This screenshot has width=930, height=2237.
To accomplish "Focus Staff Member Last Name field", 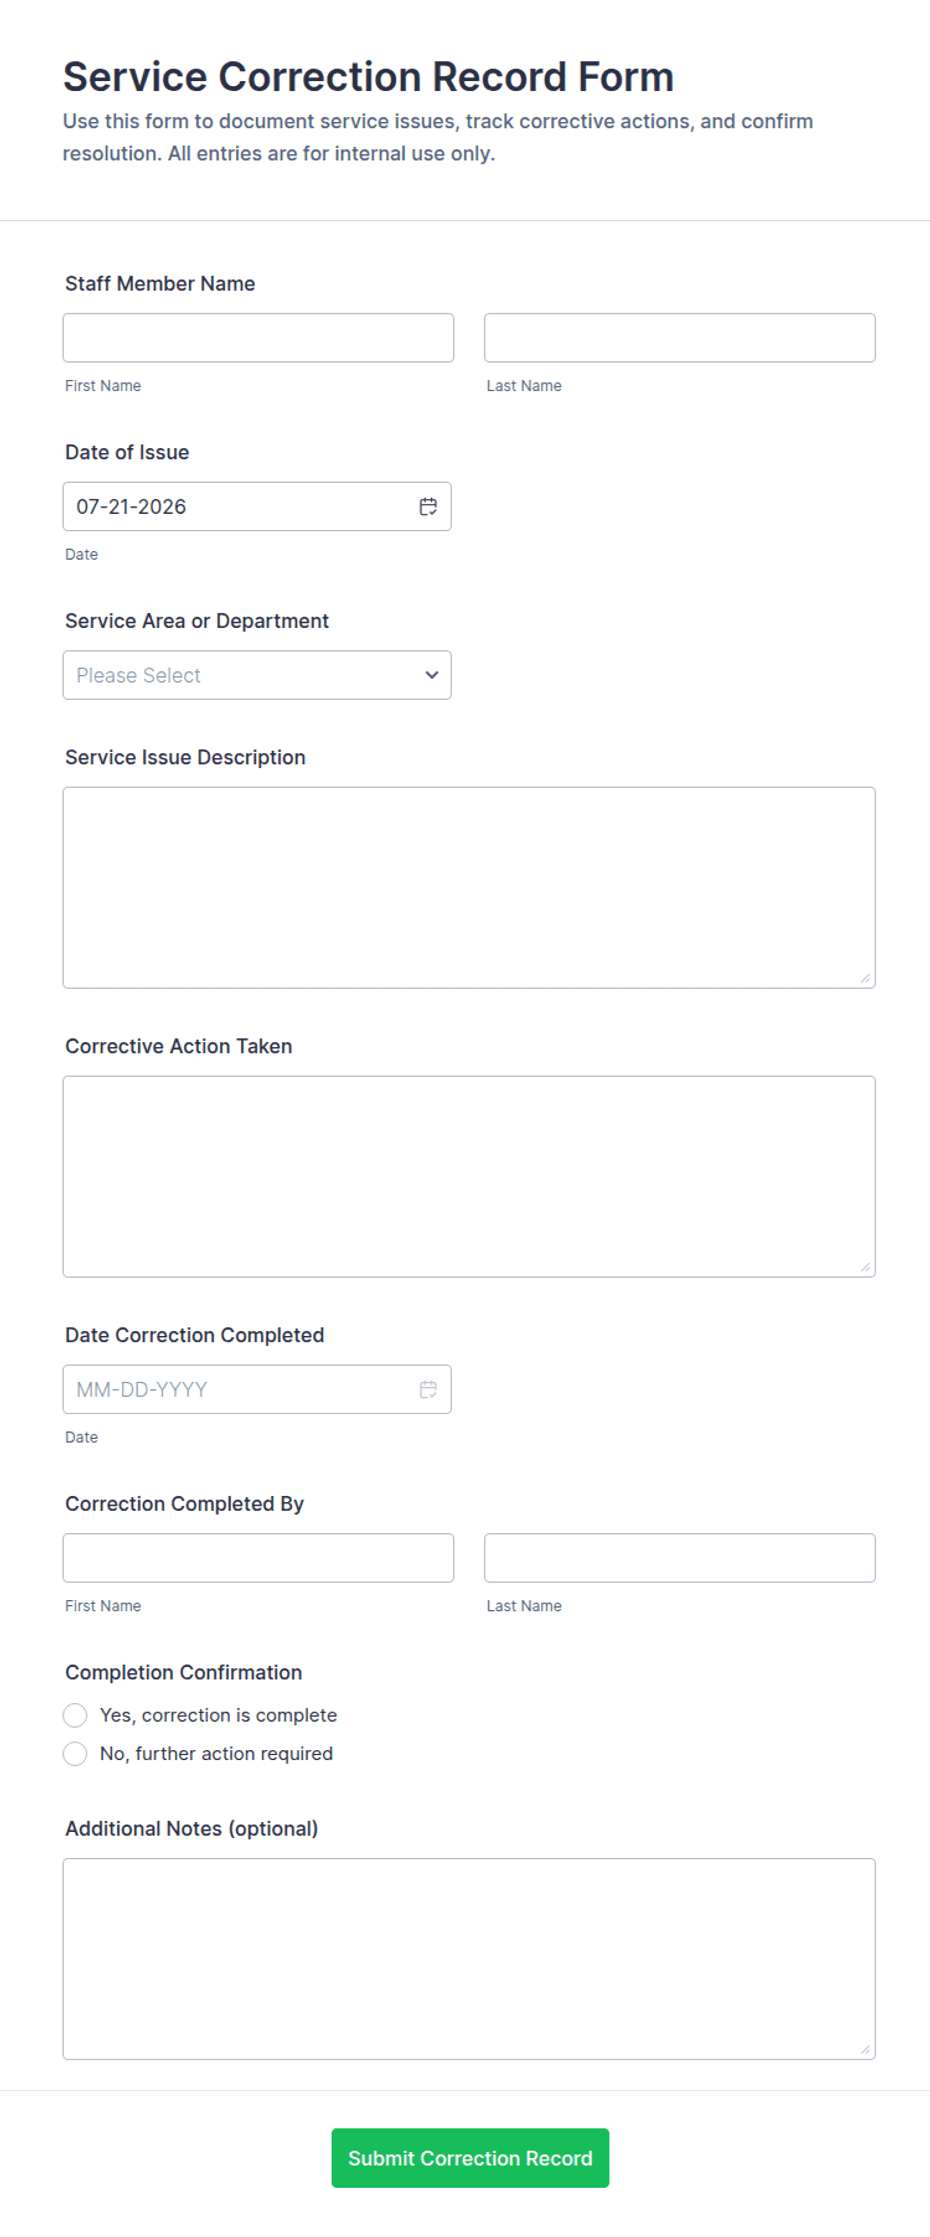I will (x=680, y=338).
